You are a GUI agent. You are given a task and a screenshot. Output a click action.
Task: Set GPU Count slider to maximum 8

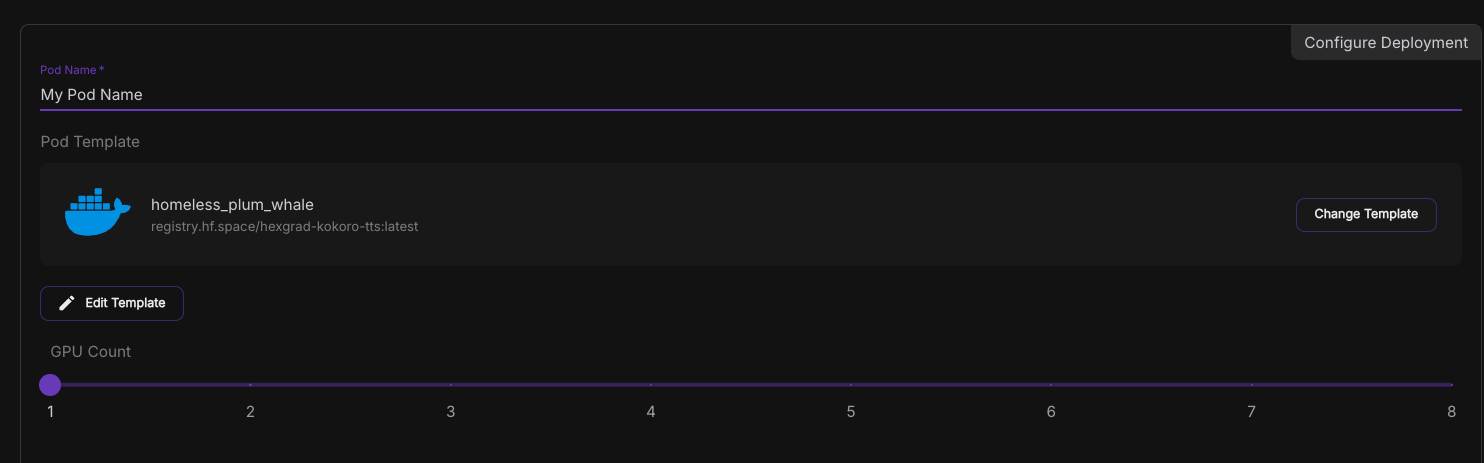pos(1451,385)
